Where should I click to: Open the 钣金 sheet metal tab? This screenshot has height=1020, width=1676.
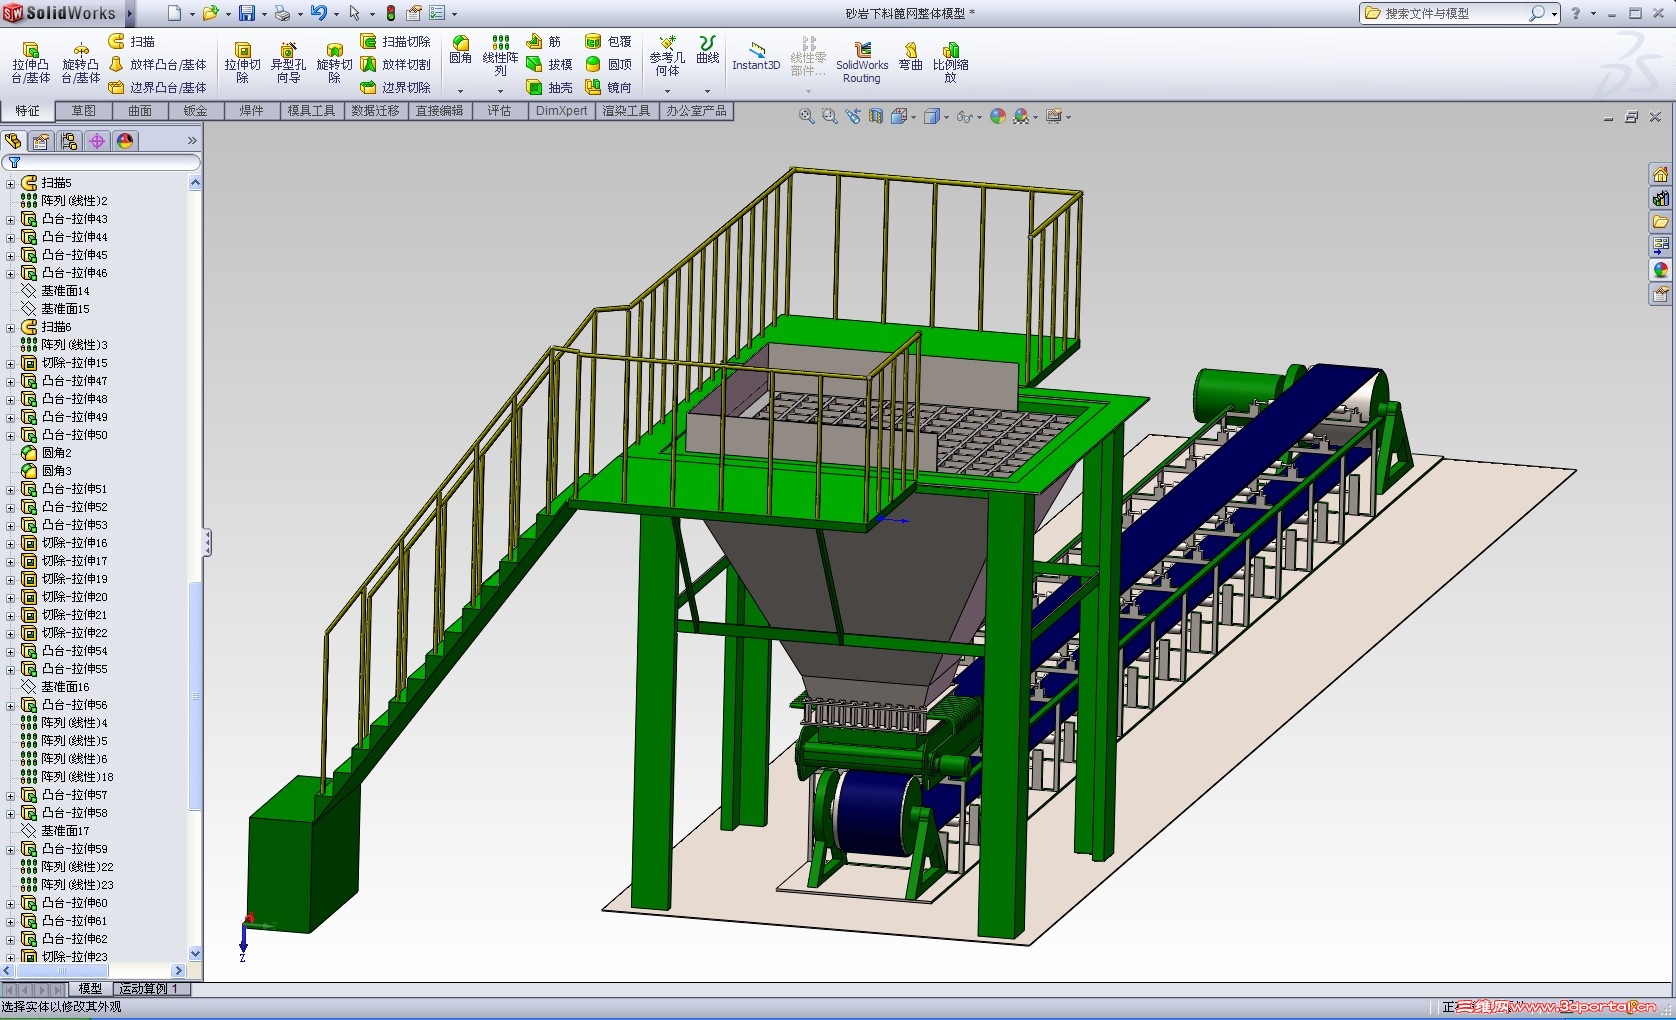(195, 111)
